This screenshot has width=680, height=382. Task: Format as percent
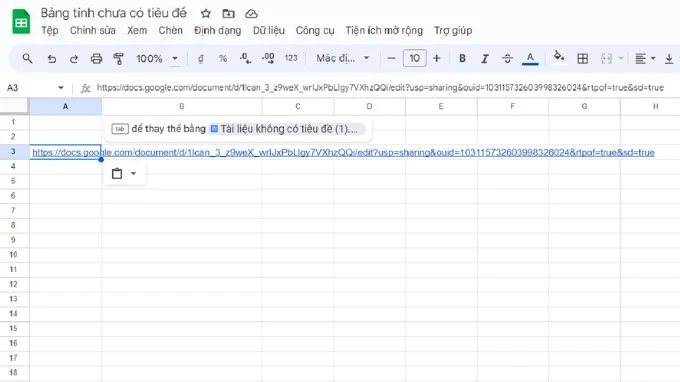[223, 59]
